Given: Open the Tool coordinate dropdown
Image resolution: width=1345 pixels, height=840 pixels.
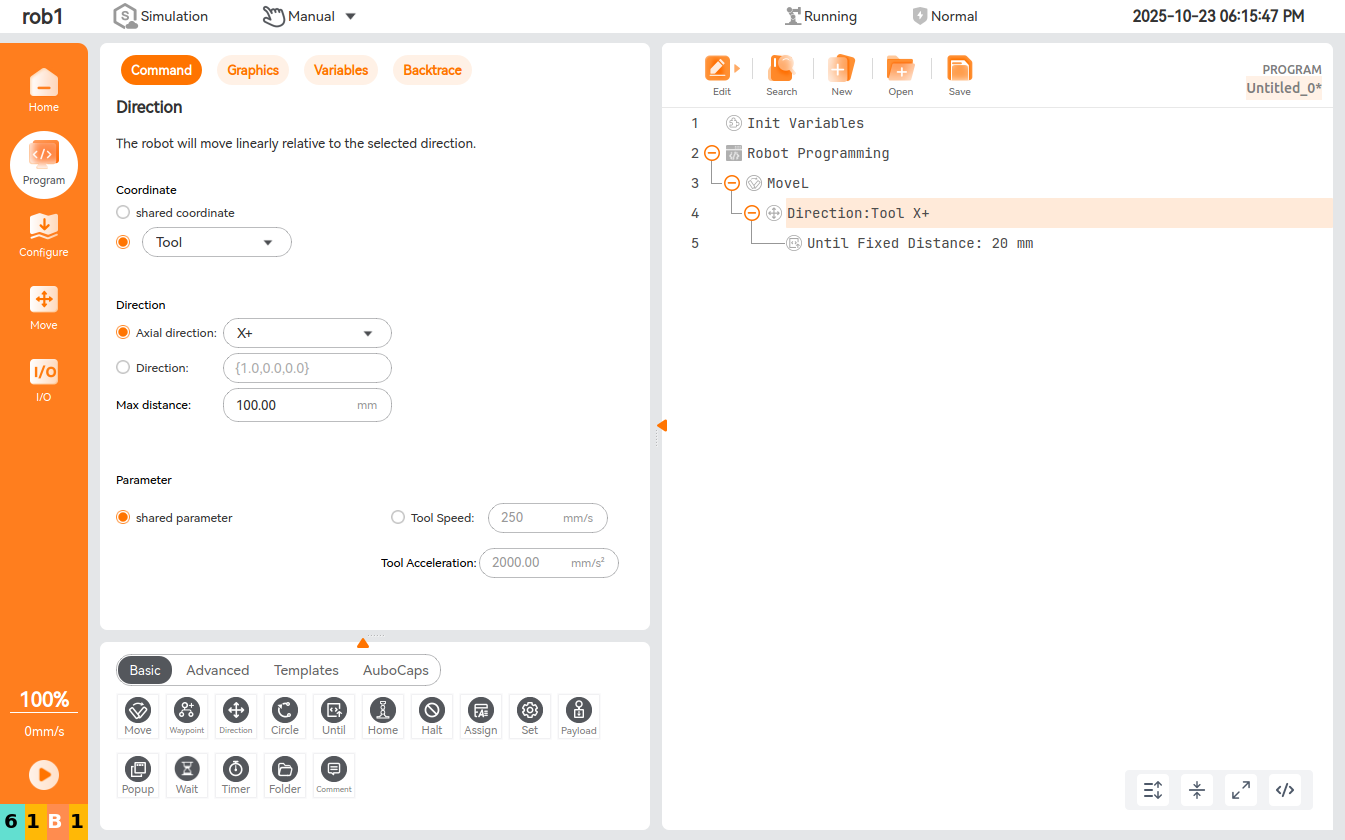Looking at the screenshot, I should point(217,242).
